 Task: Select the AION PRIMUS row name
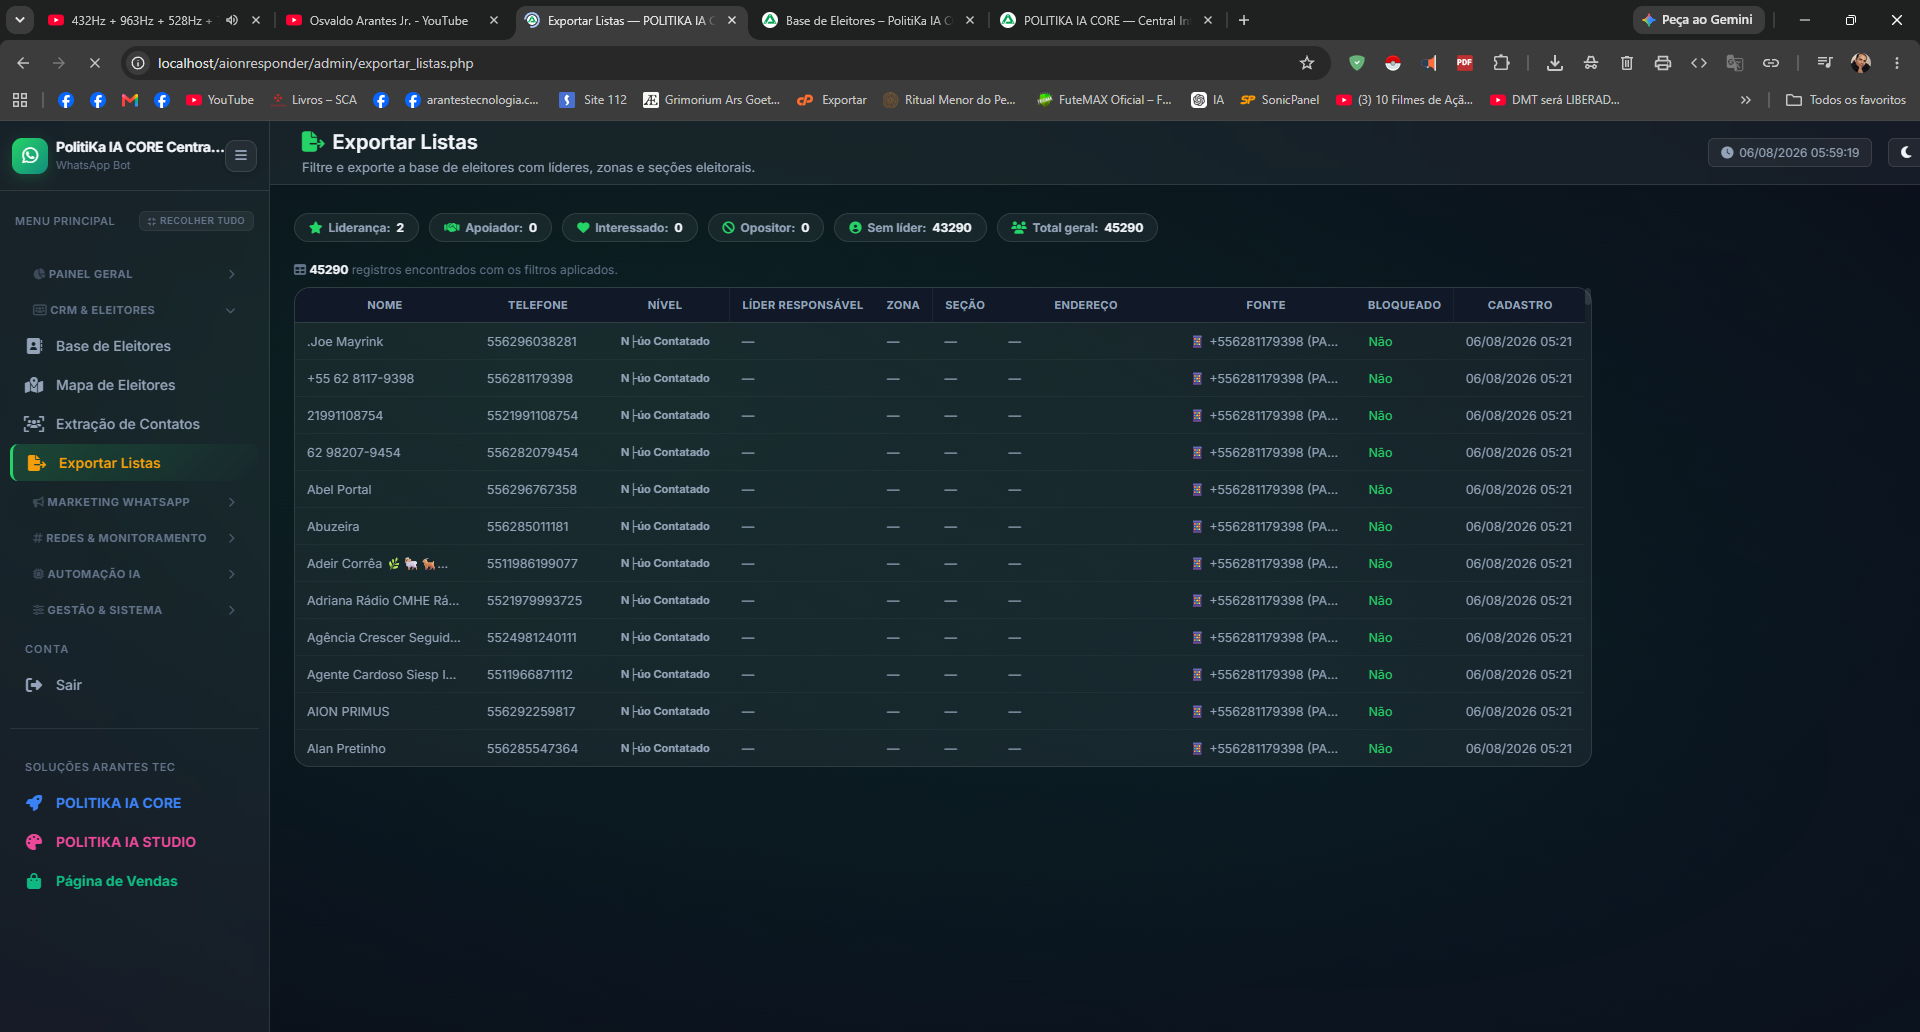348,712
